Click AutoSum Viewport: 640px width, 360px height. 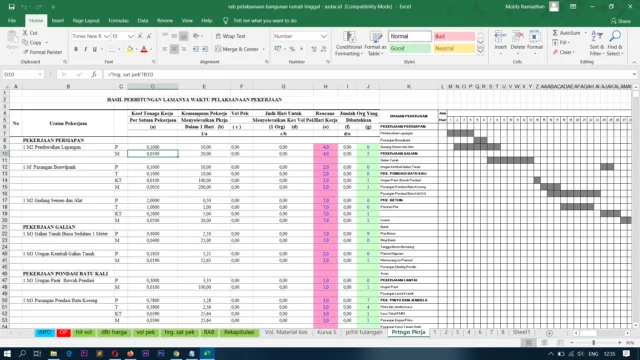pos(566,33)
